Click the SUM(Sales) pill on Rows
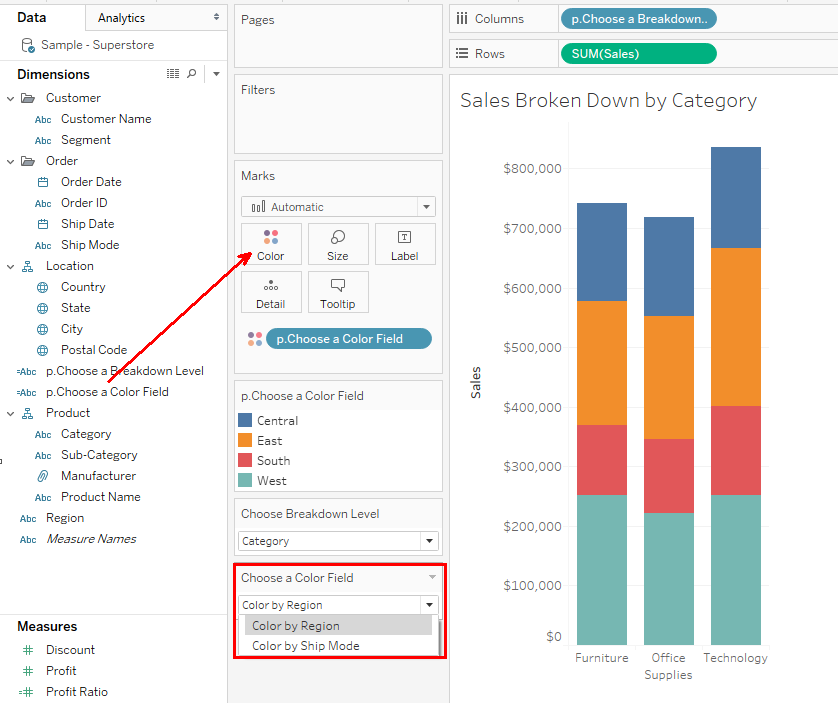Viewport: 838px width, 703px height. pos(638,54)
